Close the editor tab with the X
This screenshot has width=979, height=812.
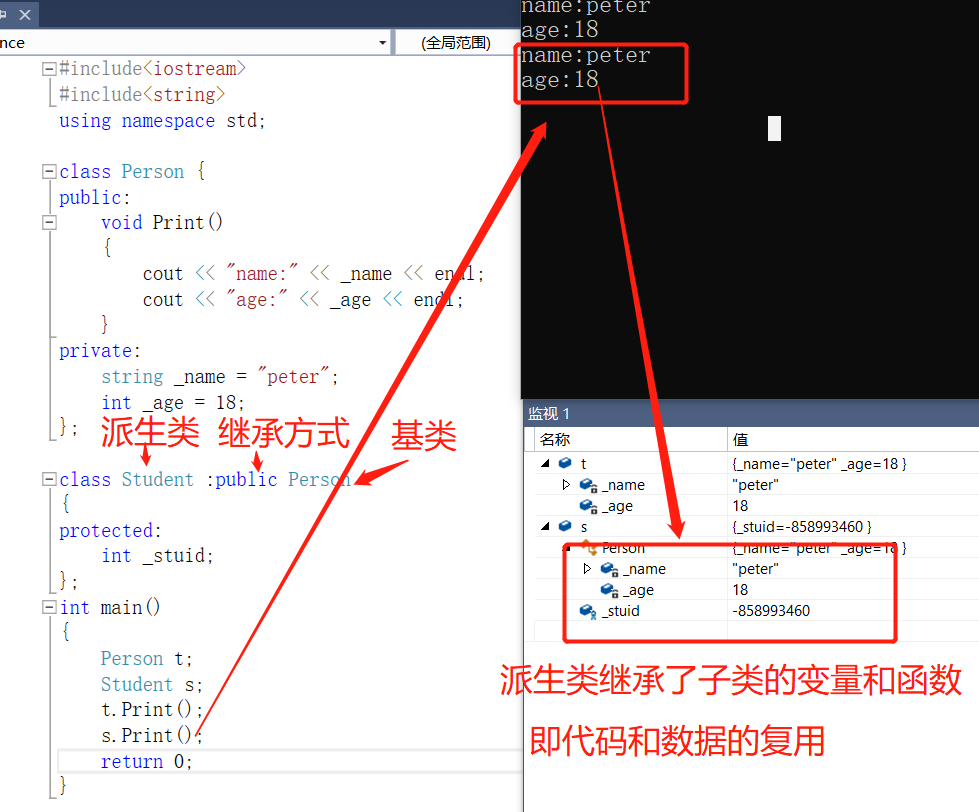point(25,14)
